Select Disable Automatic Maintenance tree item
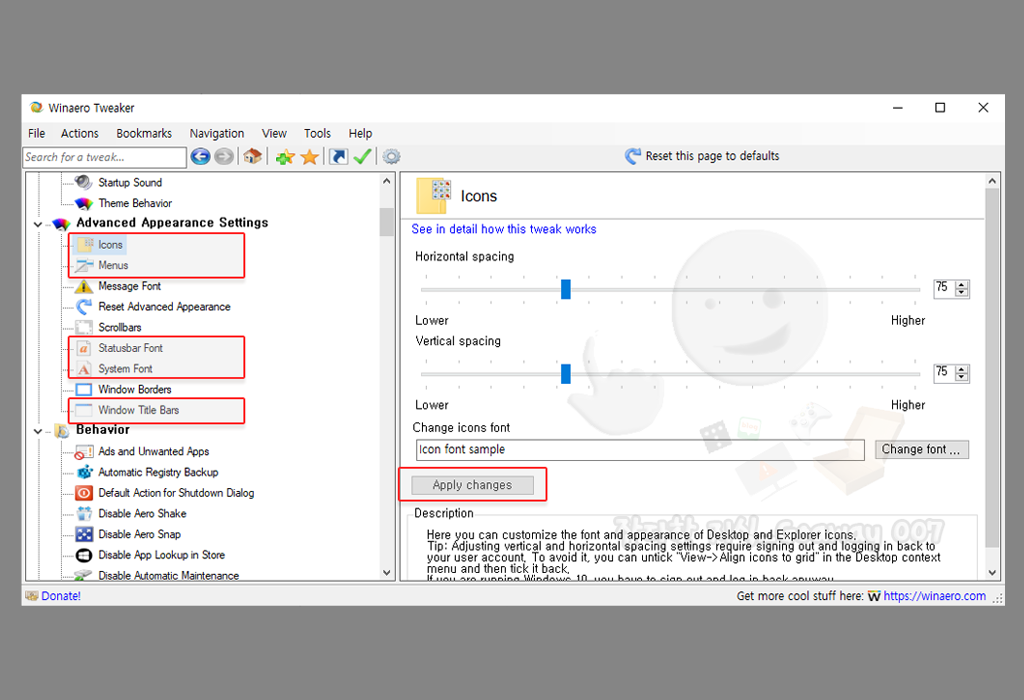1024x700 pixels. tap(168, 575)
